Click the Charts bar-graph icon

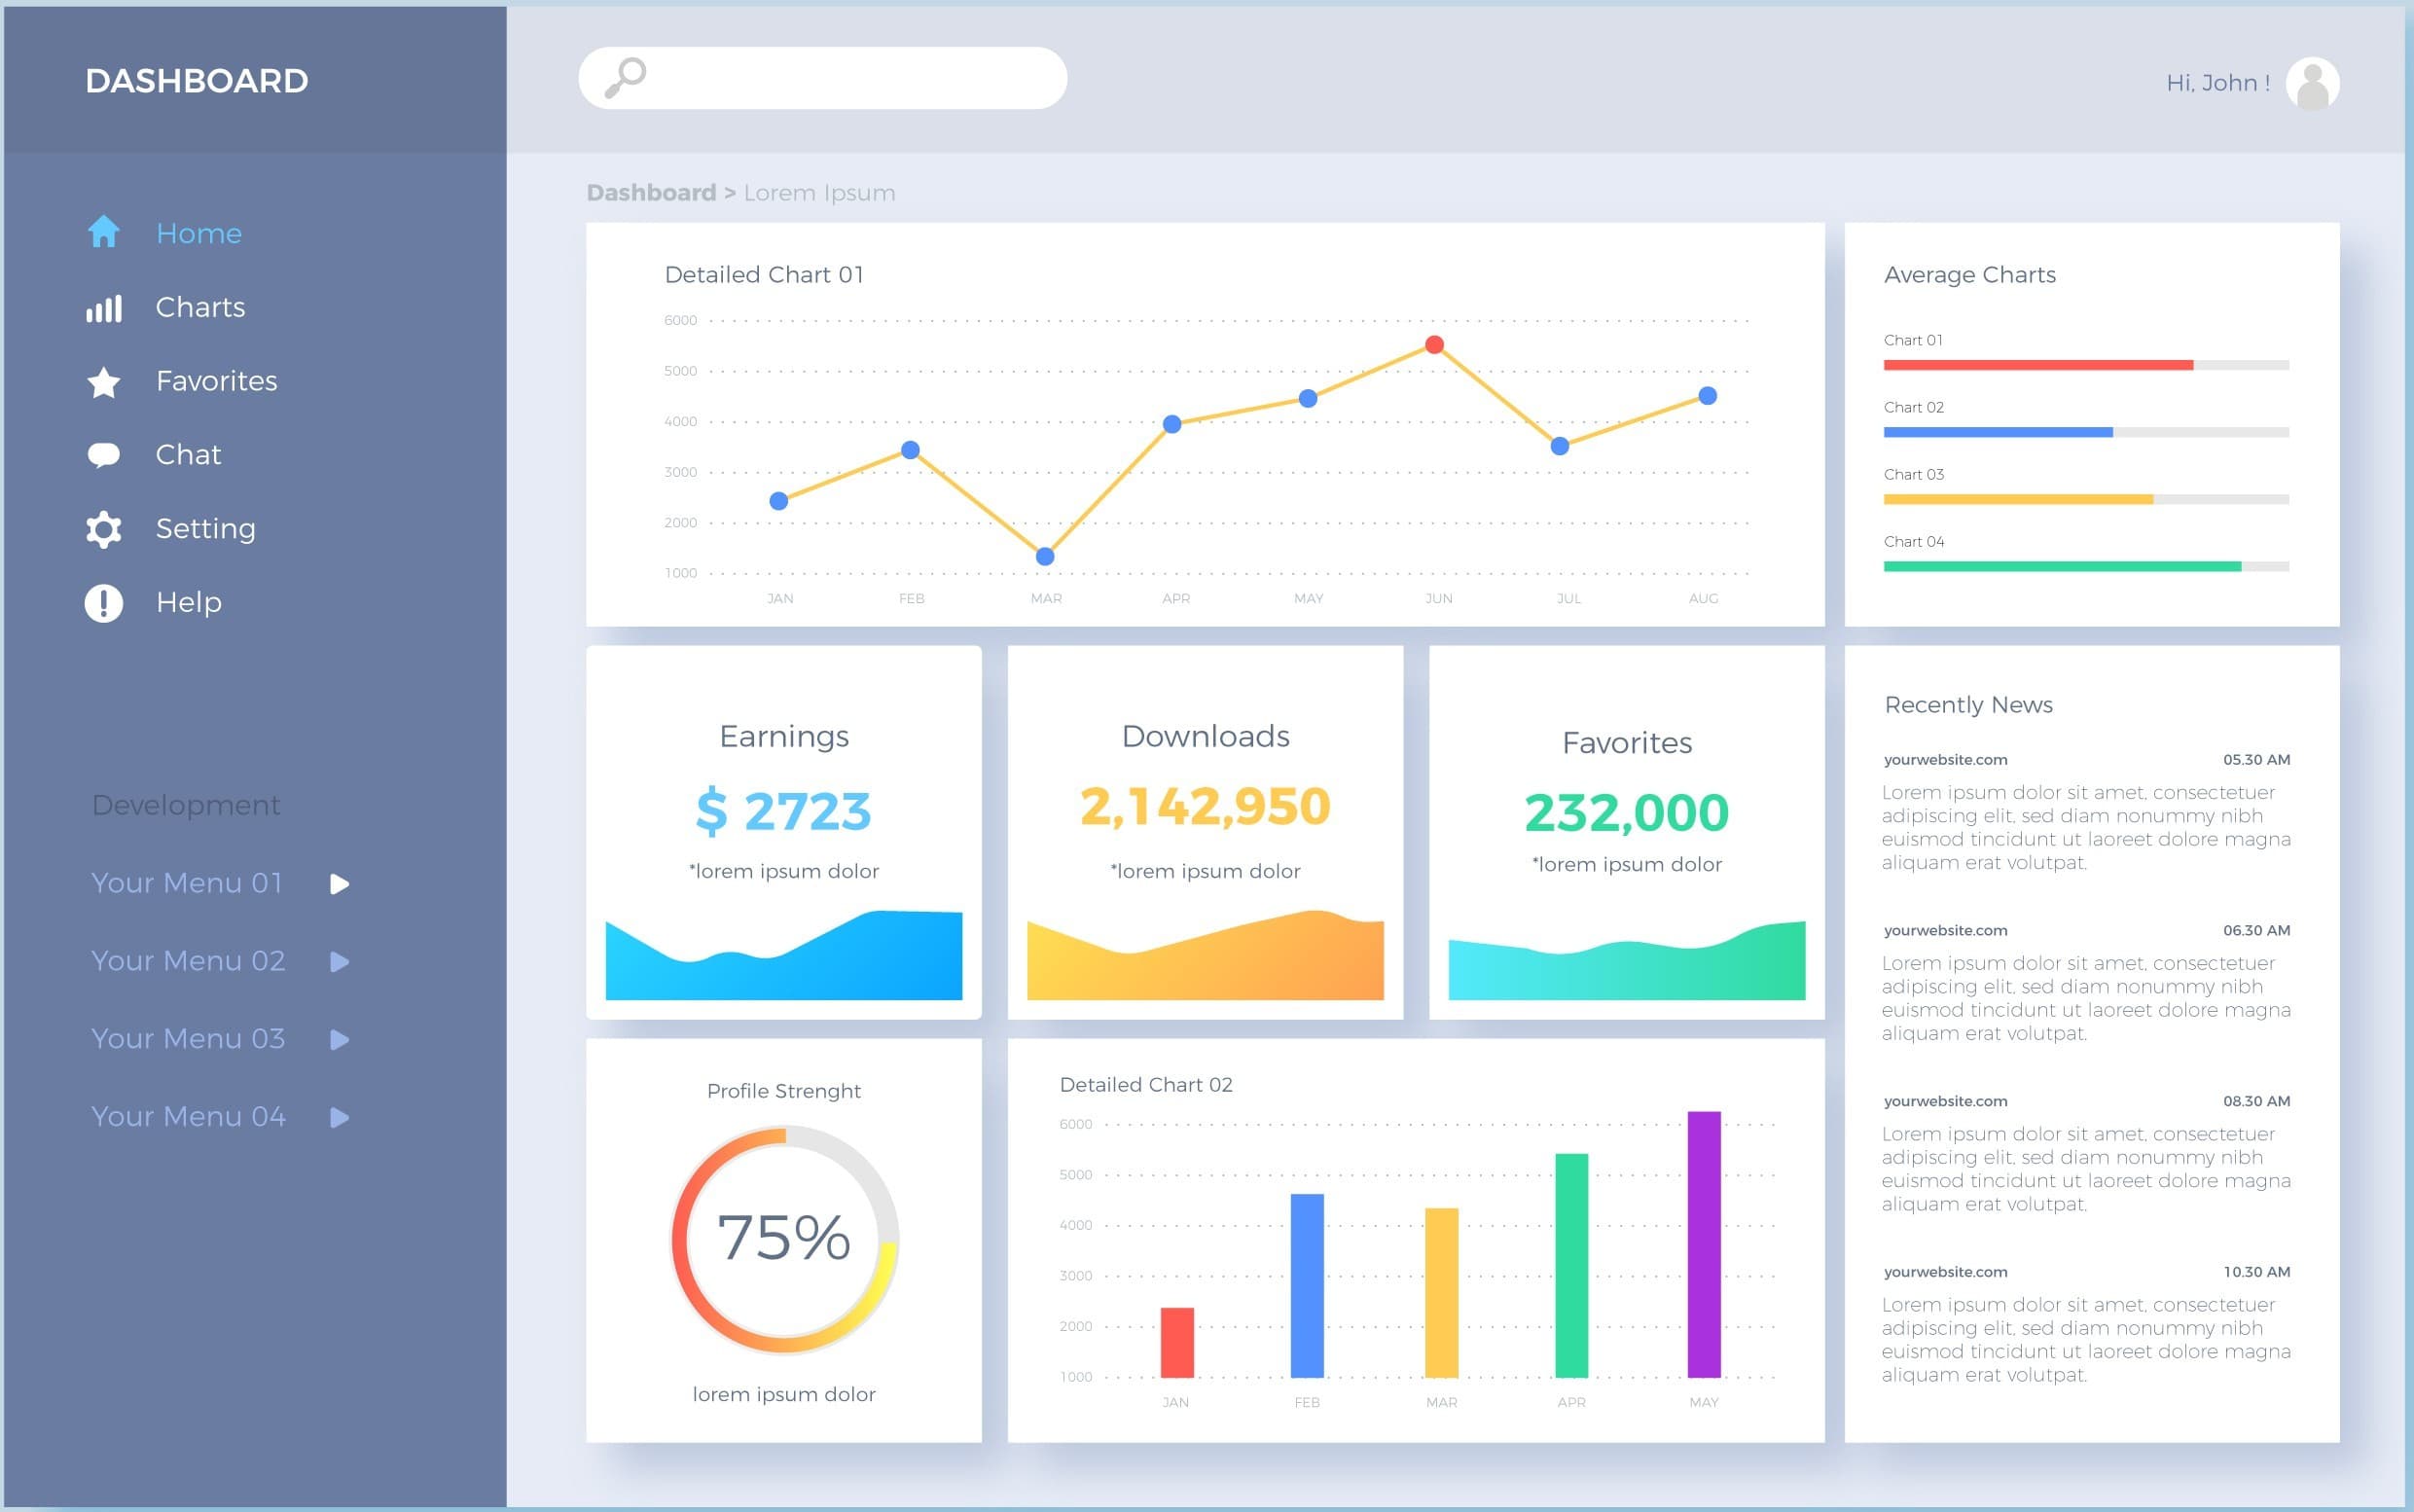click(103, 308)
